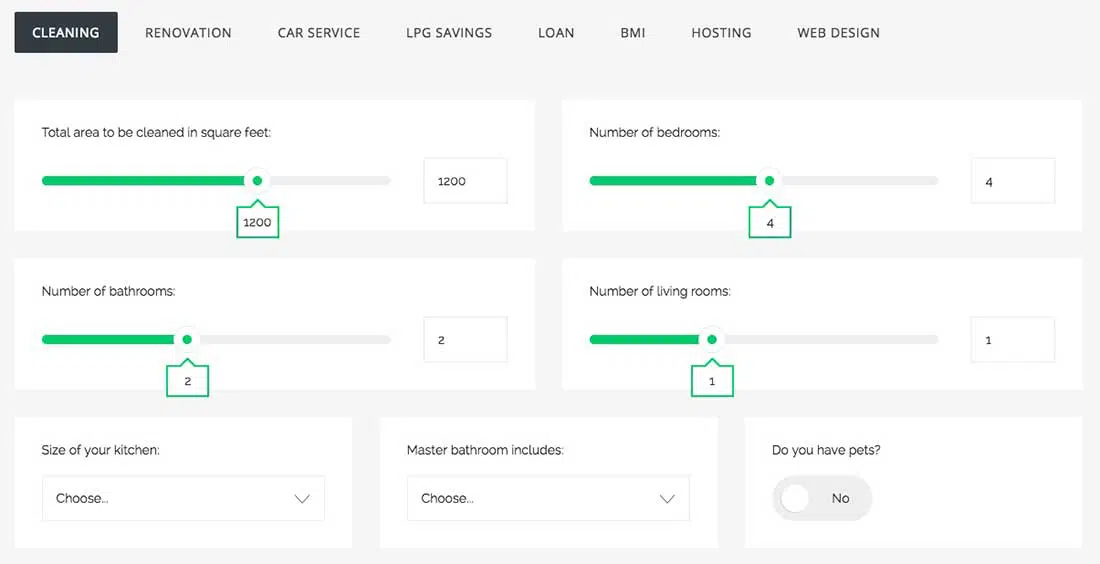Toggle the 'Do you have pets?' switch

click(821, 498)
